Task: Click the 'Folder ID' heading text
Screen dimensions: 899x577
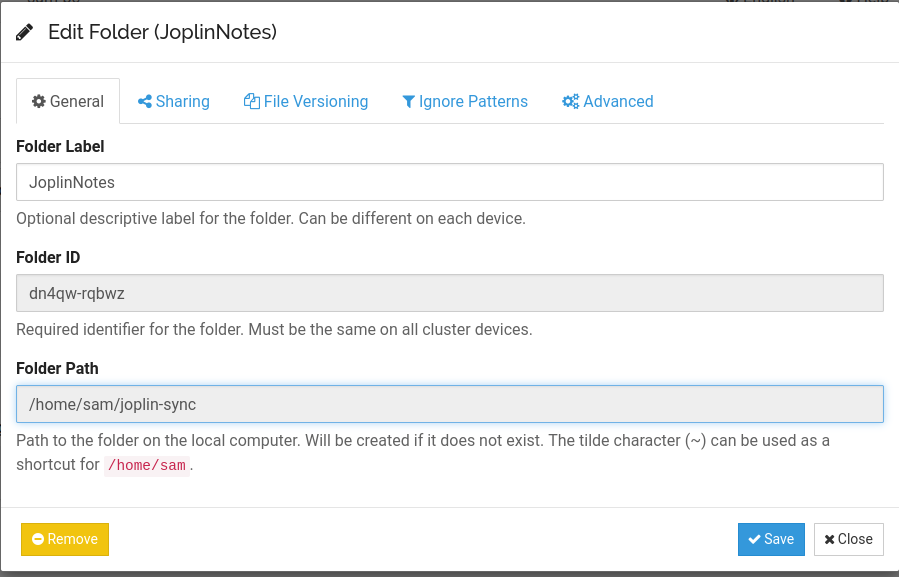Action: [48, 258]
